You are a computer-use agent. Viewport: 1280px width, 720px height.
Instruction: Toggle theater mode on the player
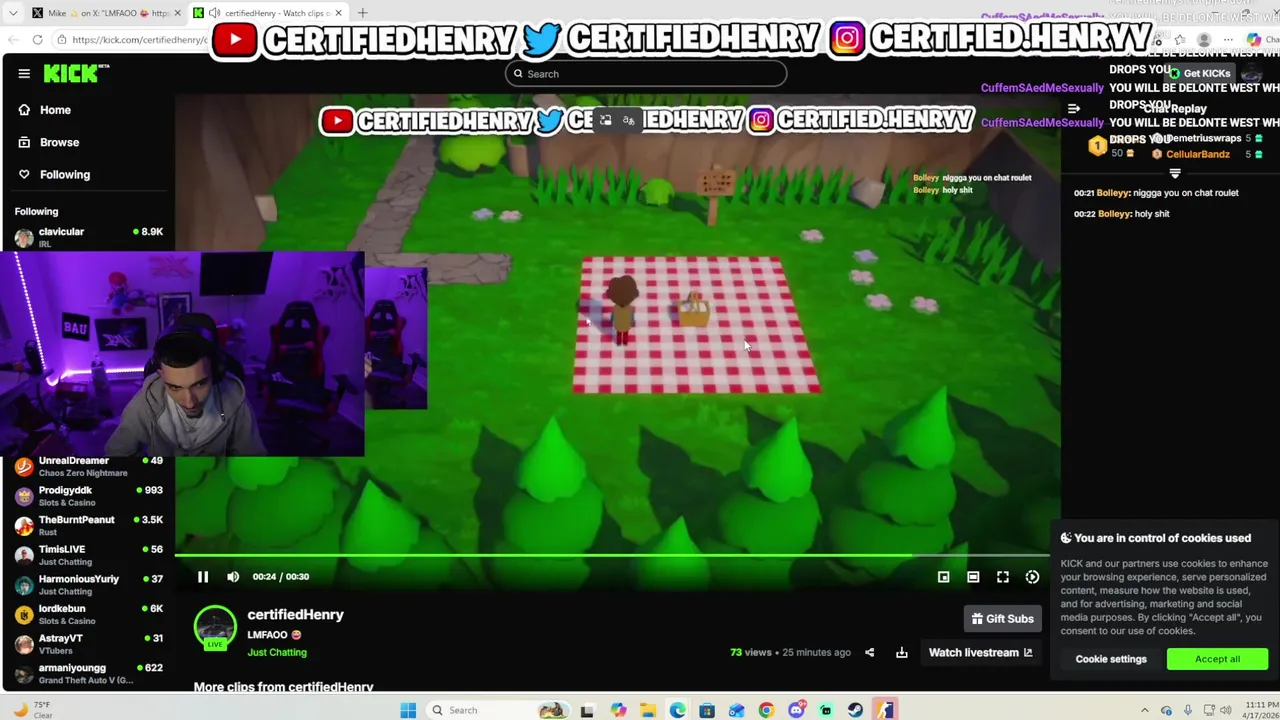pos(973,577)
